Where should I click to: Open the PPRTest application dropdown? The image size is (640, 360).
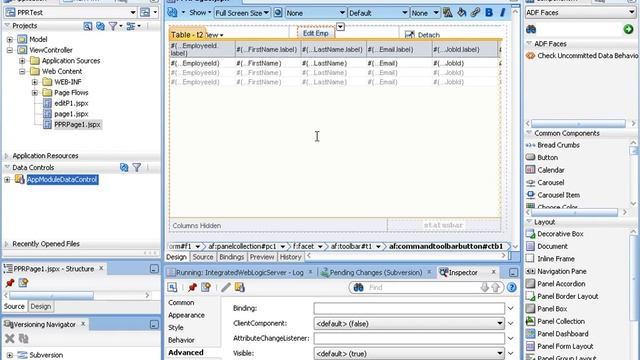click(x=133, y=13)
